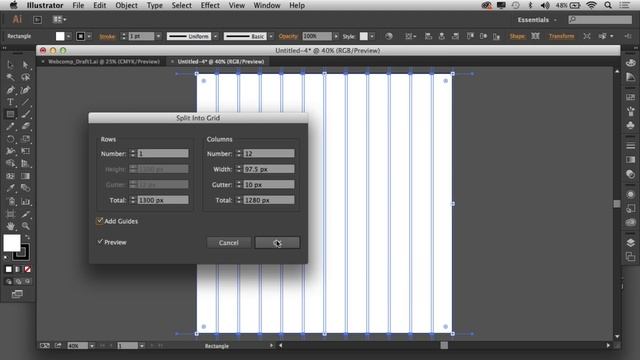Swap fill and stroke arrow

27,237
